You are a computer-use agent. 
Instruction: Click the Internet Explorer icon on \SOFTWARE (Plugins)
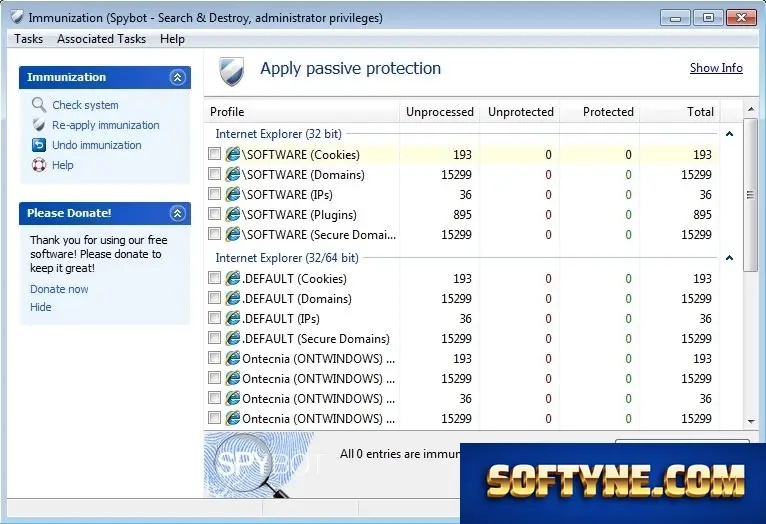233,214
